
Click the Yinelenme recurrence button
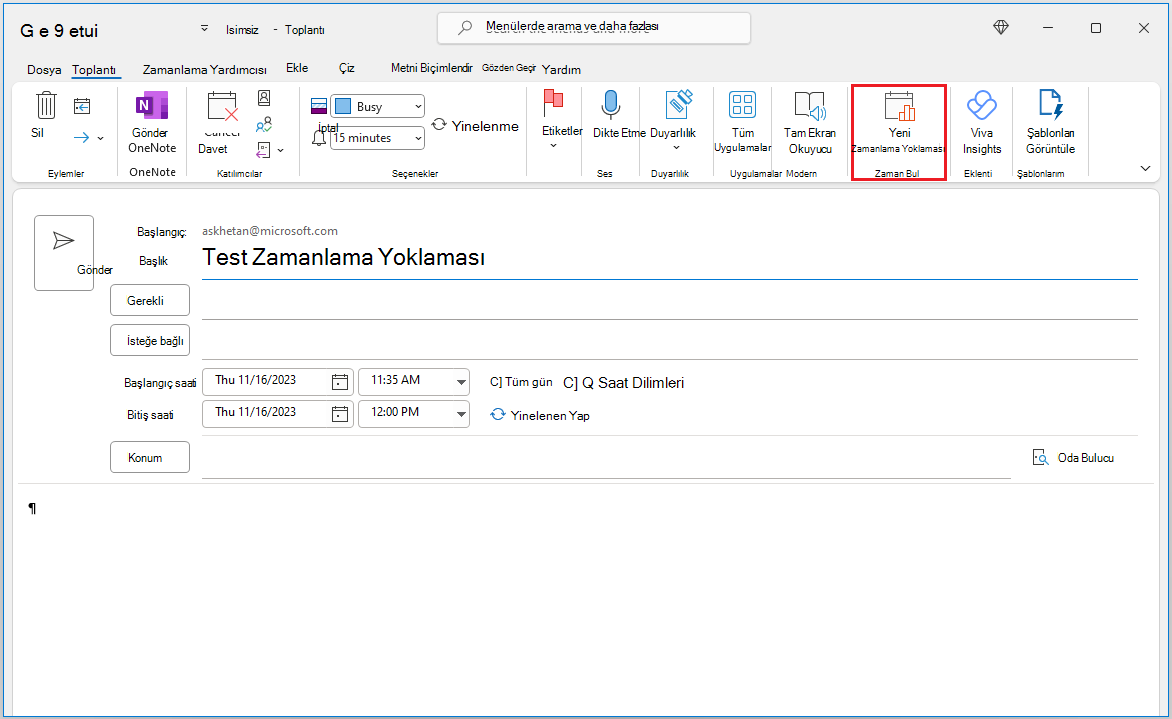475,126
